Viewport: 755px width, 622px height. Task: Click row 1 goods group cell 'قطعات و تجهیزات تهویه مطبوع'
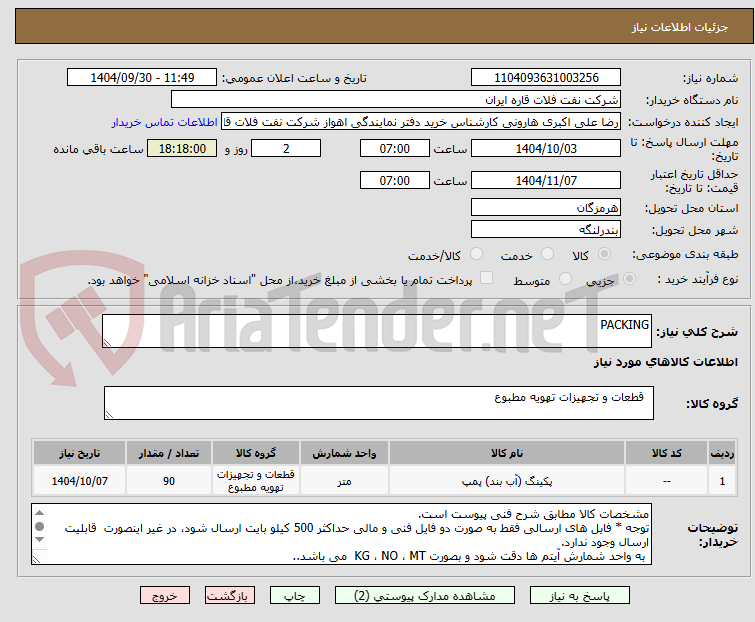tap(256, 480)
